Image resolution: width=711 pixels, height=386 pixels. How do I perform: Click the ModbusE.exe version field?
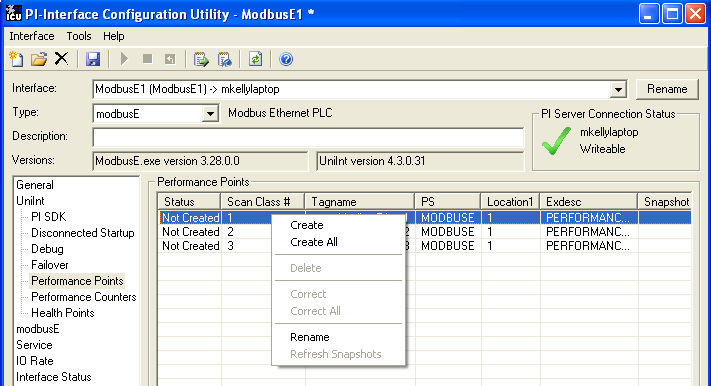click(x=200, y=161)
